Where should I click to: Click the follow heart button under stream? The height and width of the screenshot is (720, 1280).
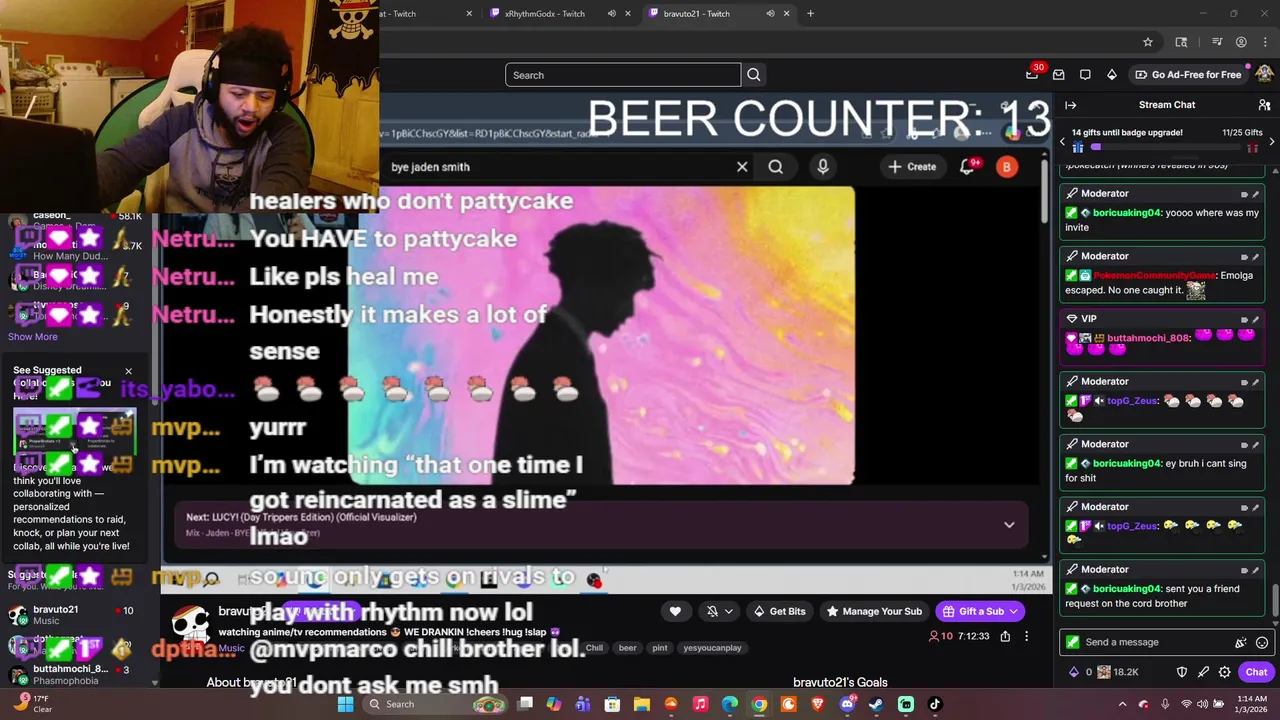coord(675,611)
